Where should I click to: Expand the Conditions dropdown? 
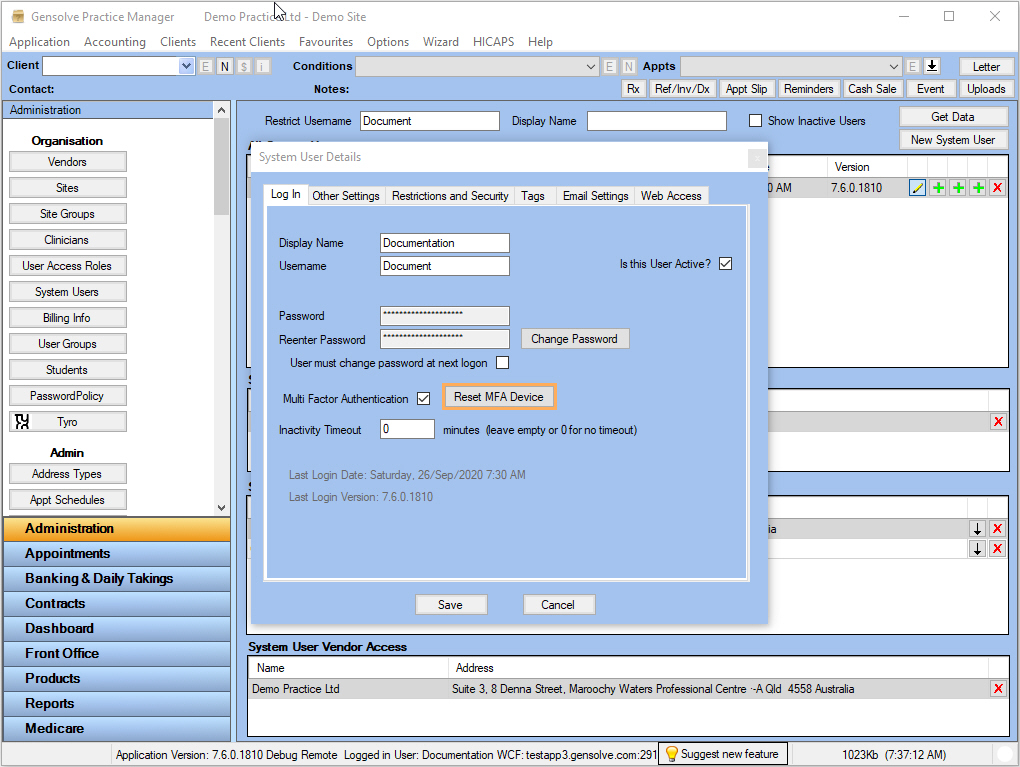590,66
